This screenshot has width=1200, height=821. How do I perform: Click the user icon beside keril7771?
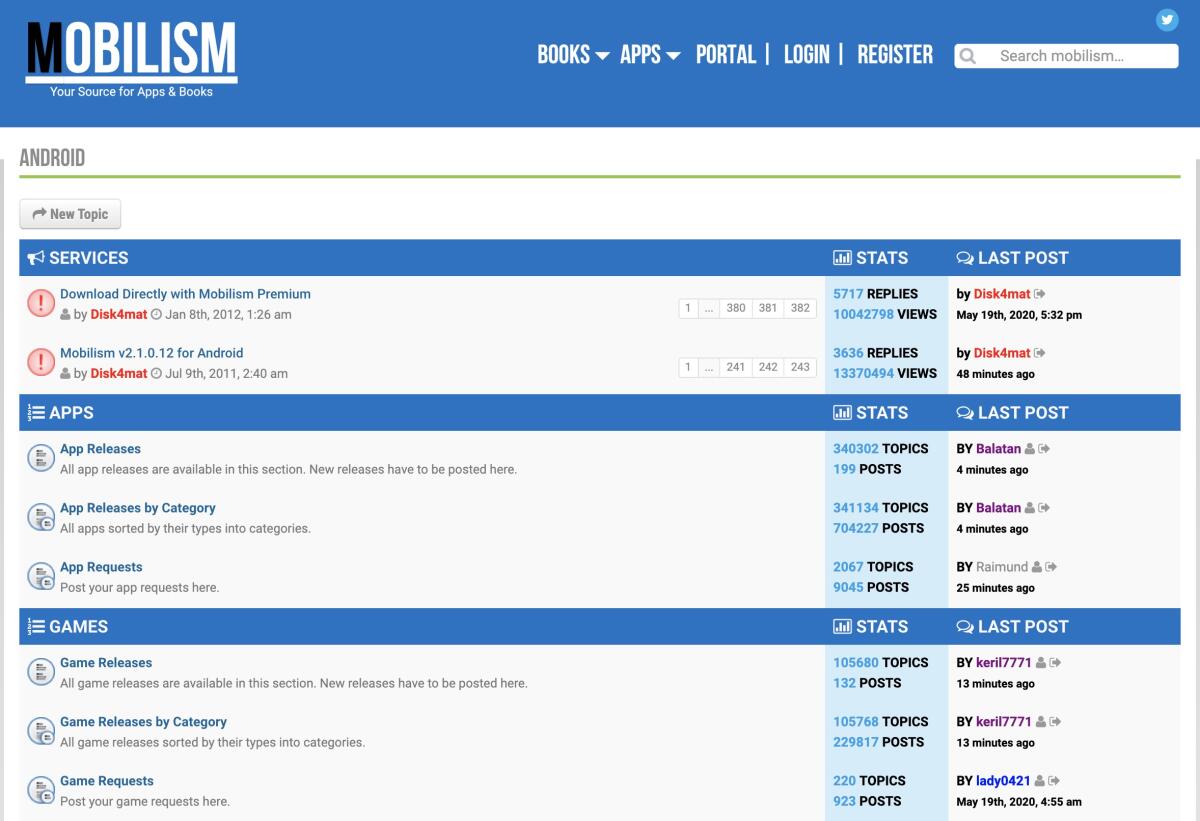click(1039, 662)
